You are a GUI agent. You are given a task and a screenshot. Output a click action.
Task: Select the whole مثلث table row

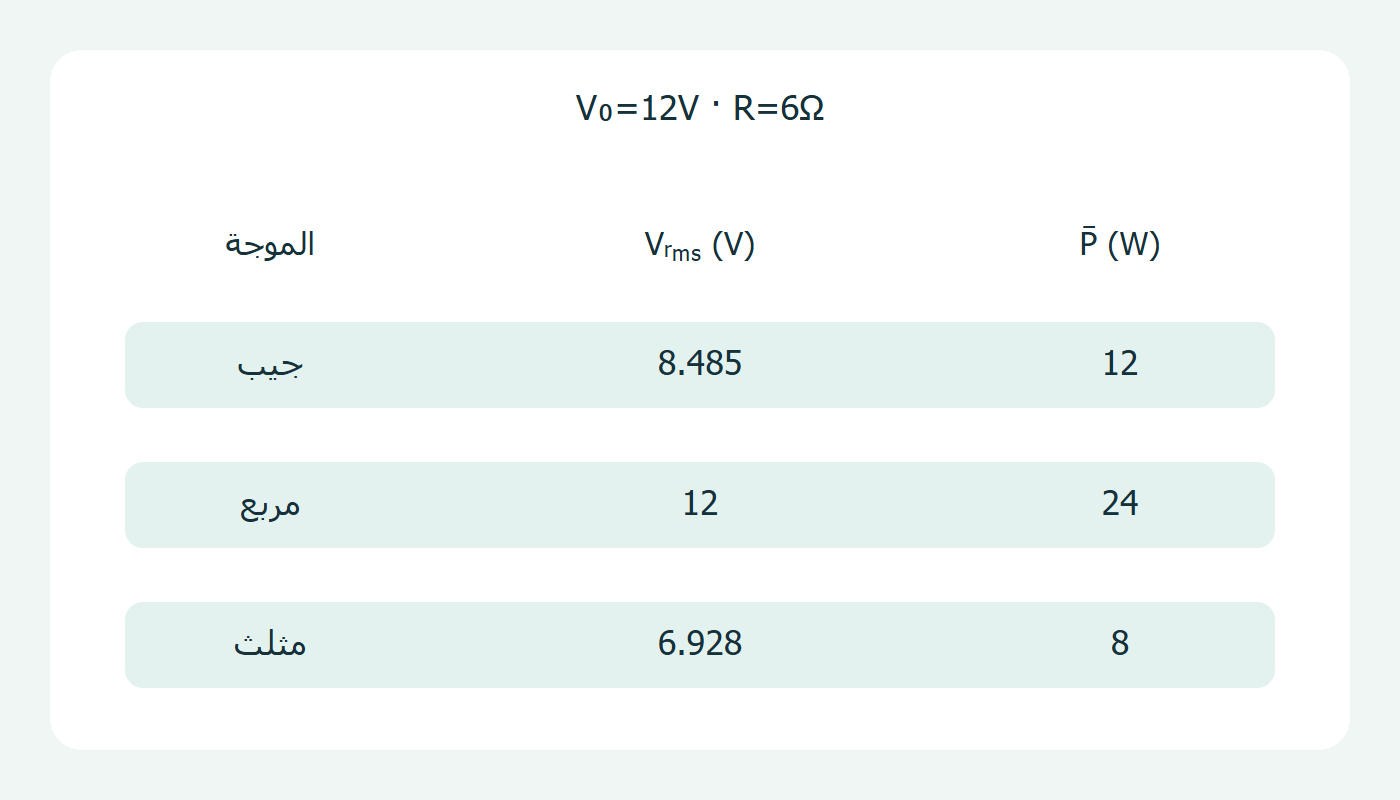pyautogui.click(x=700, y=645)
